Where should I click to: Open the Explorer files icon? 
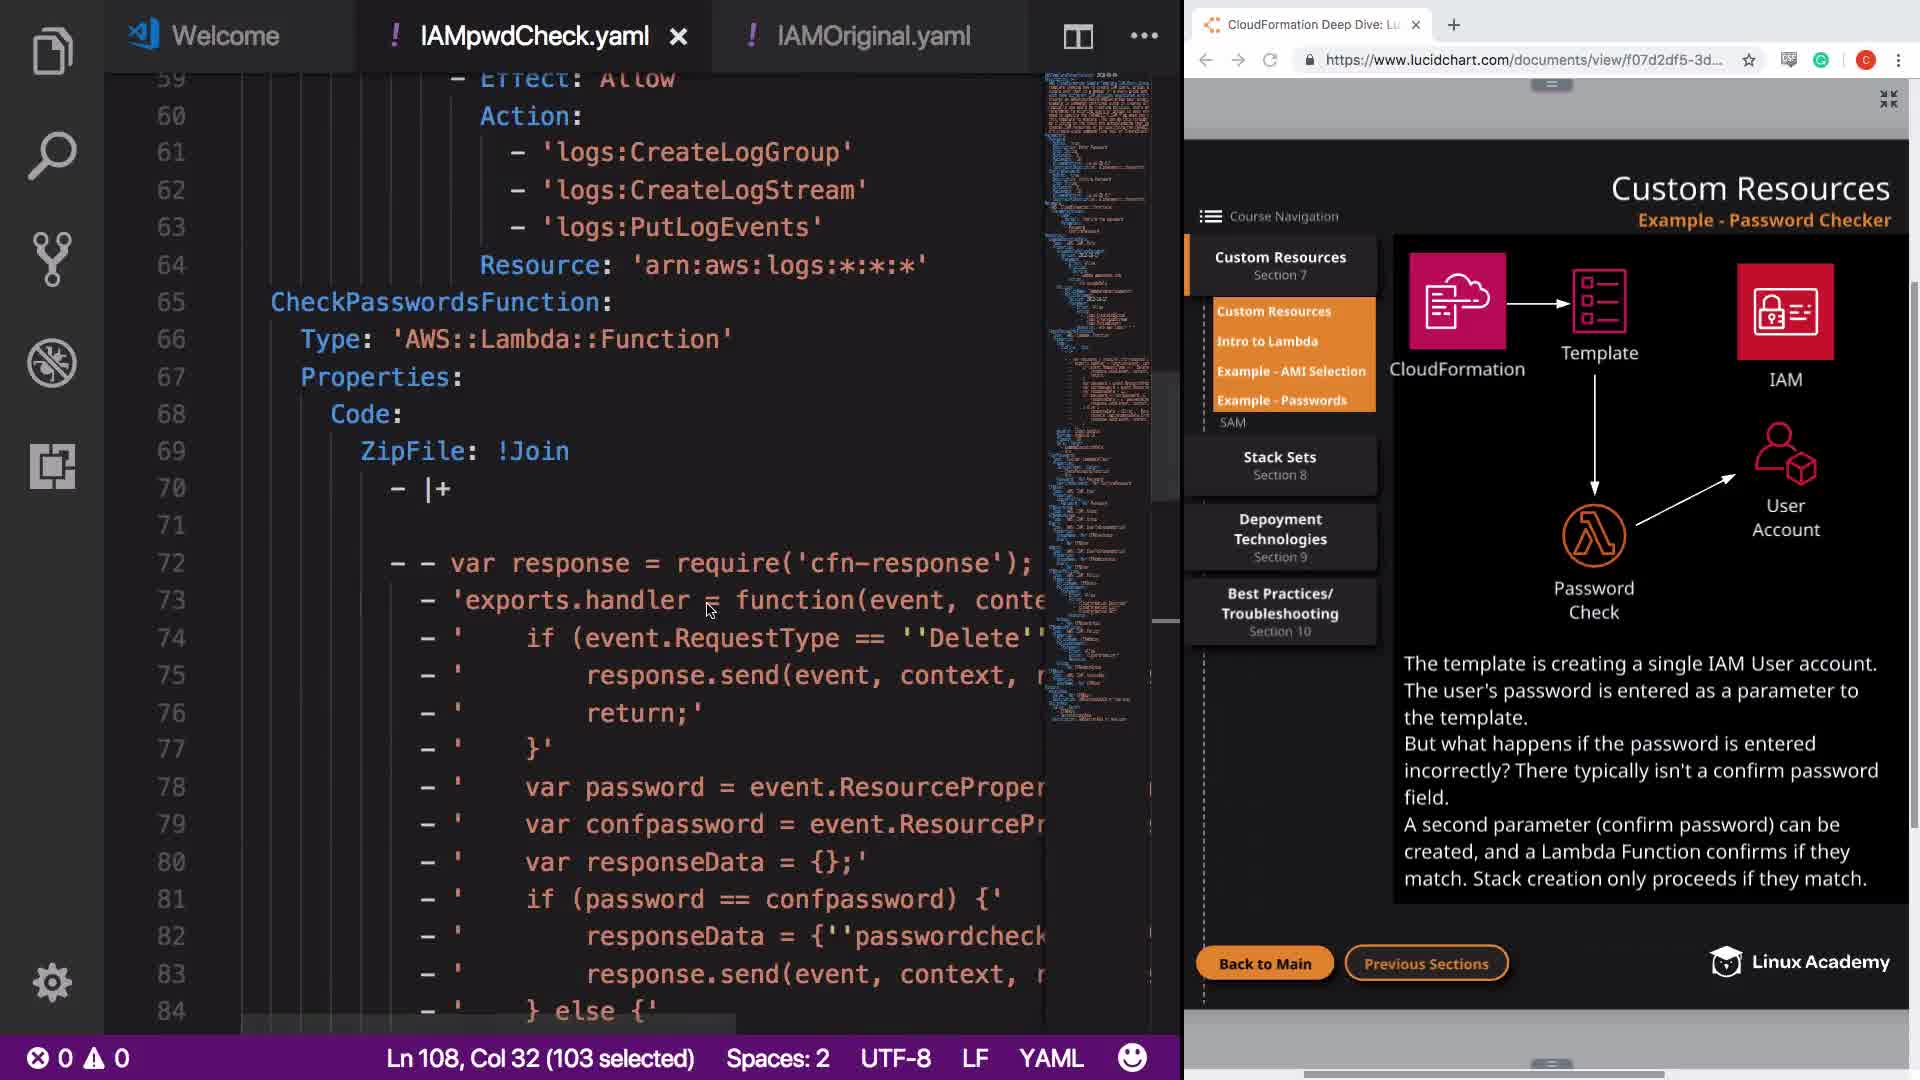click(x=52, y=50)
